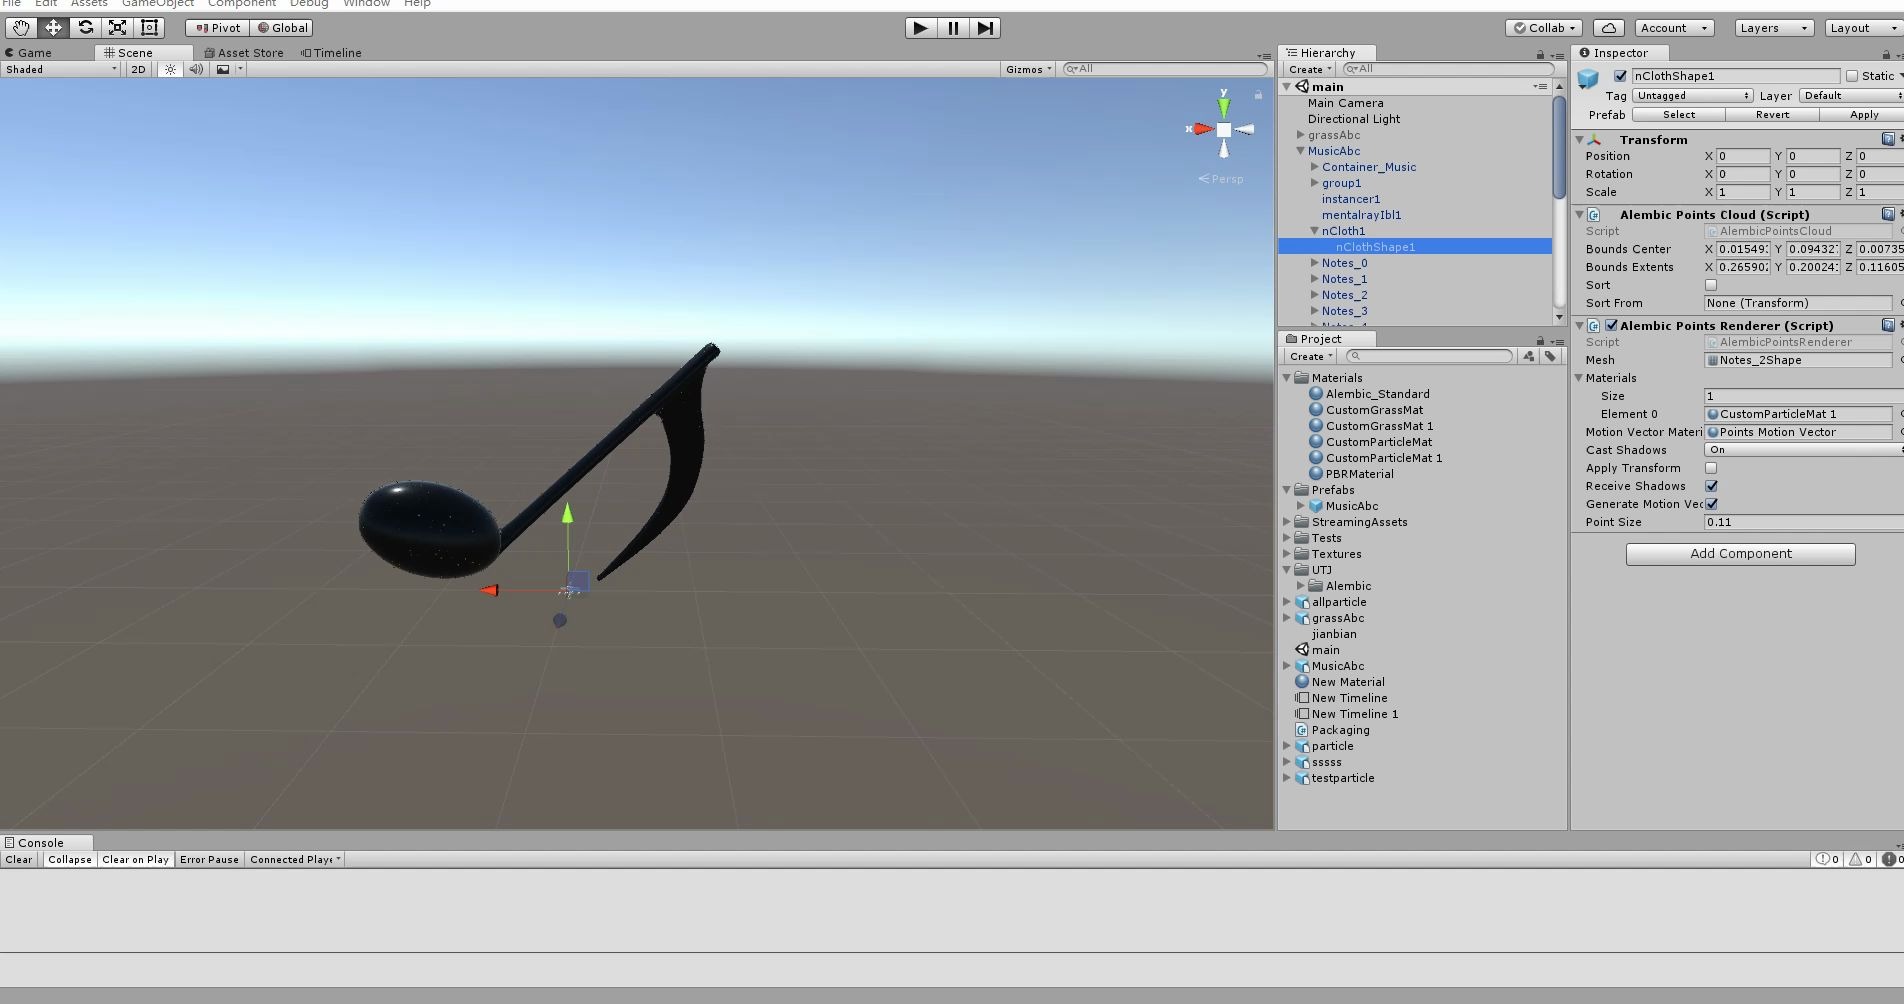Switch to Pivot mode in the toolbar
Image resolution: width=1904 pixels, height=1004 pixels.
[x=215, y=27]
